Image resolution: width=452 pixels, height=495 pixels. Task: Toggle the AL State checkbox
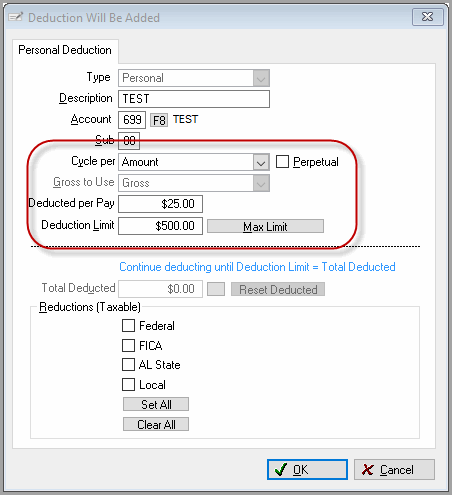point(128,365)
